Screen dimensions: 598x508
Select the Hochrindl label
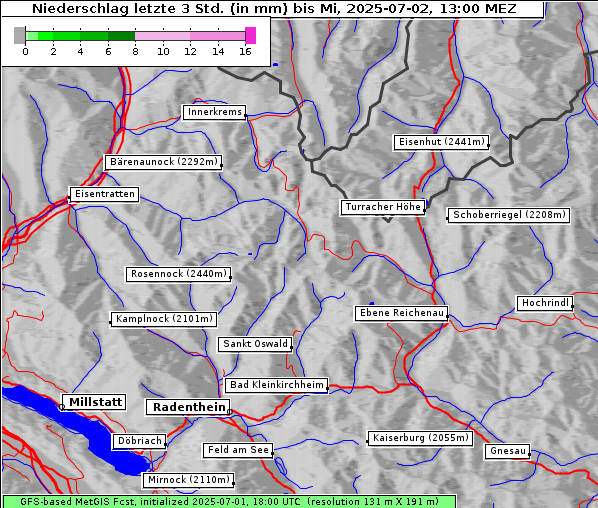pyautogui.click(x=545, y=303)
